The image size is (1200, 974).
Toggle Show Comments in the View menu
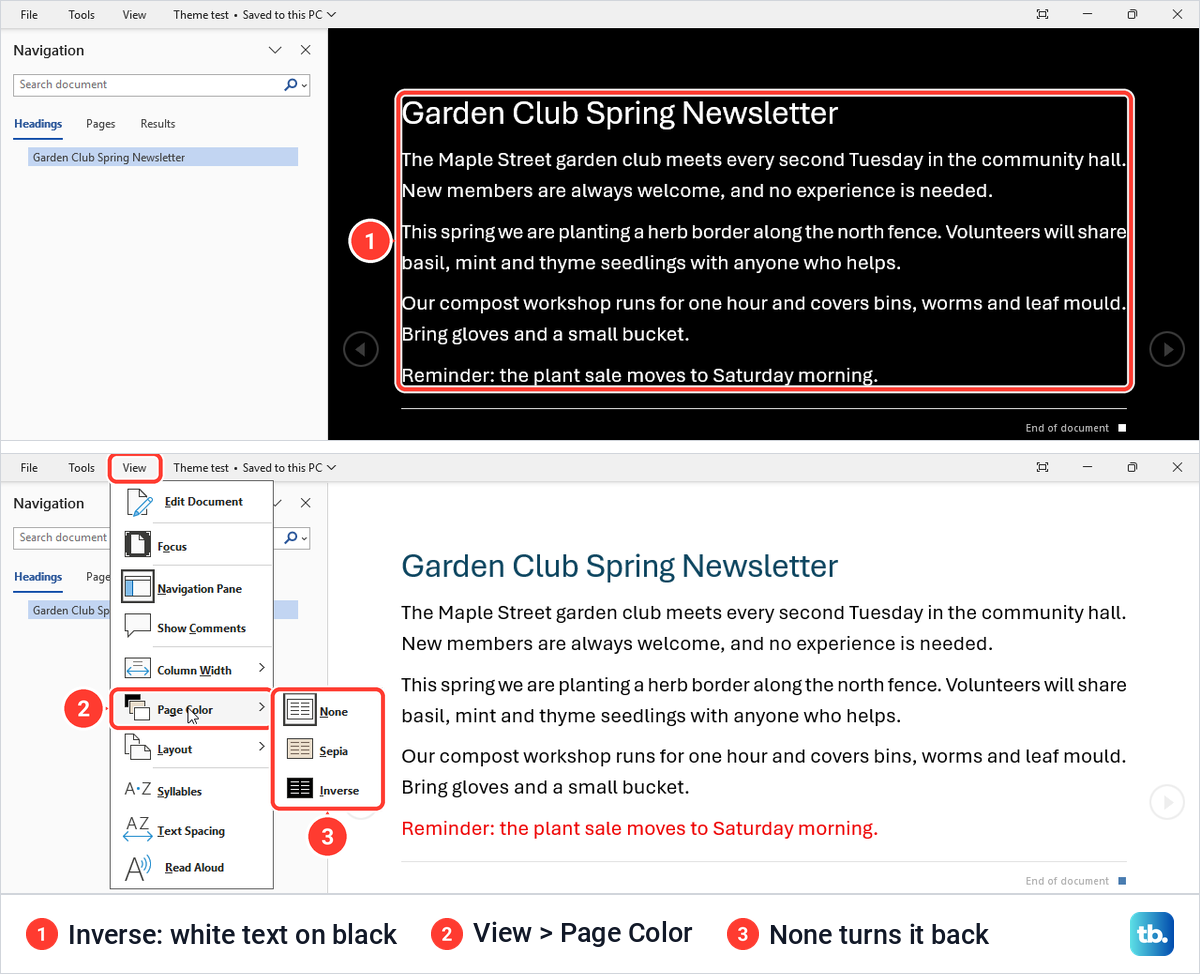pos(192,628)
